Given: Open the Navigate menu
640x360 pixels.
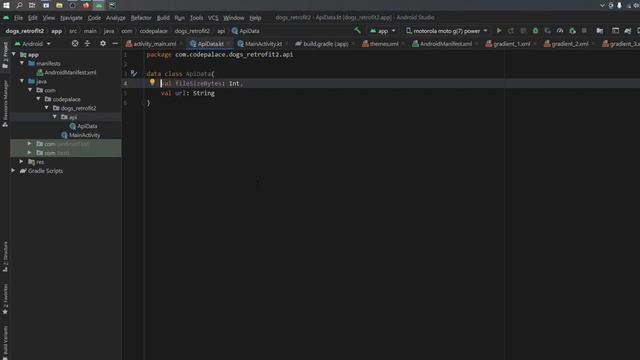Looking at the screenshot, I should click(71, 18).
